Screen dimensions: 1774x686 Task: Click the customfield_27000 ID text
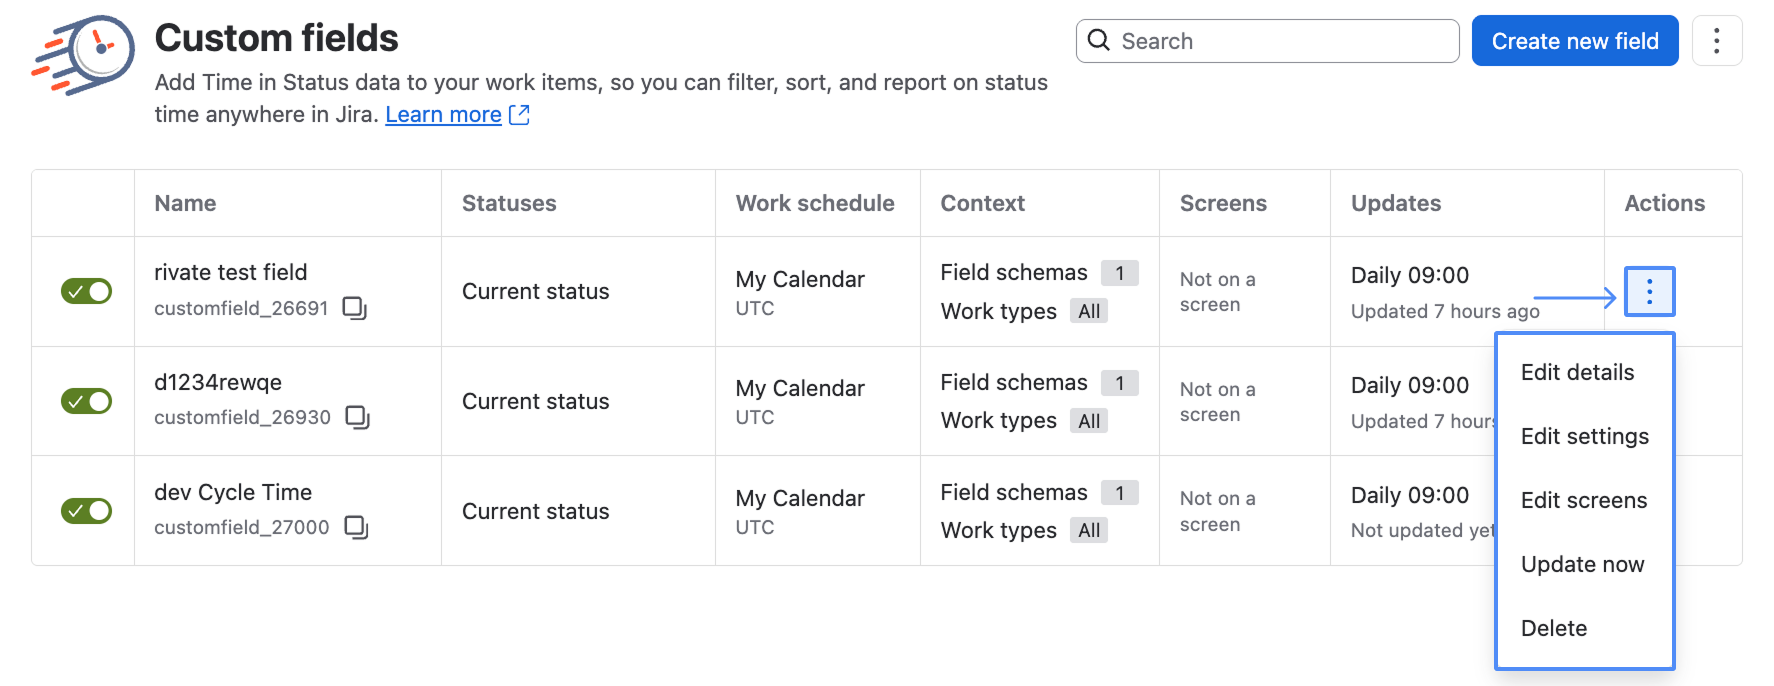pyautogui.click(x=242, y=527)
